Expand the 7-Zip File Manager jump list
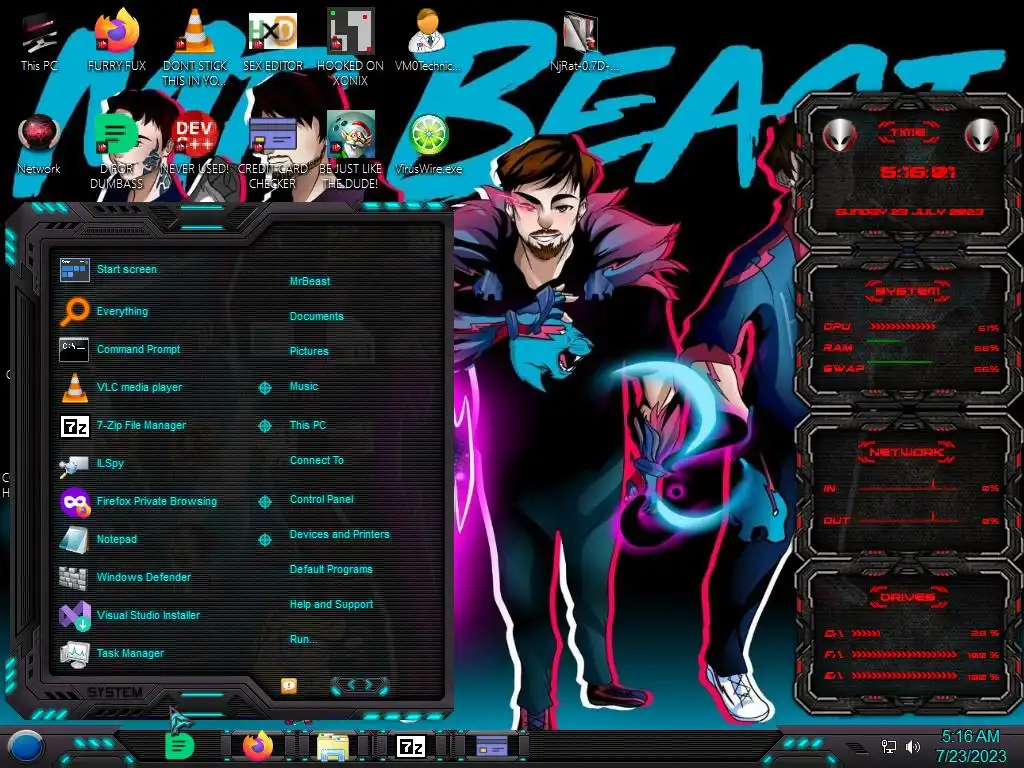Screen dimensions: 1024x768 tap(264, 426)
